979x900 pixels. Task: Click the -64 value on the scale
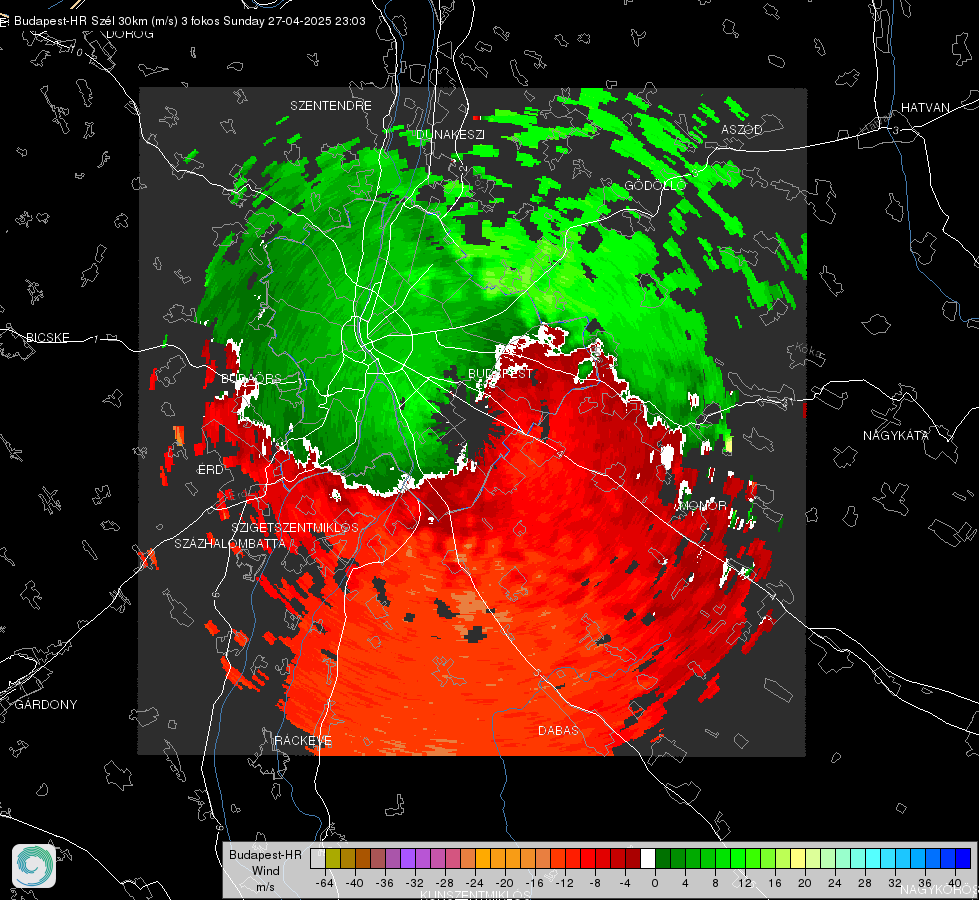click(x=325, y=883)
